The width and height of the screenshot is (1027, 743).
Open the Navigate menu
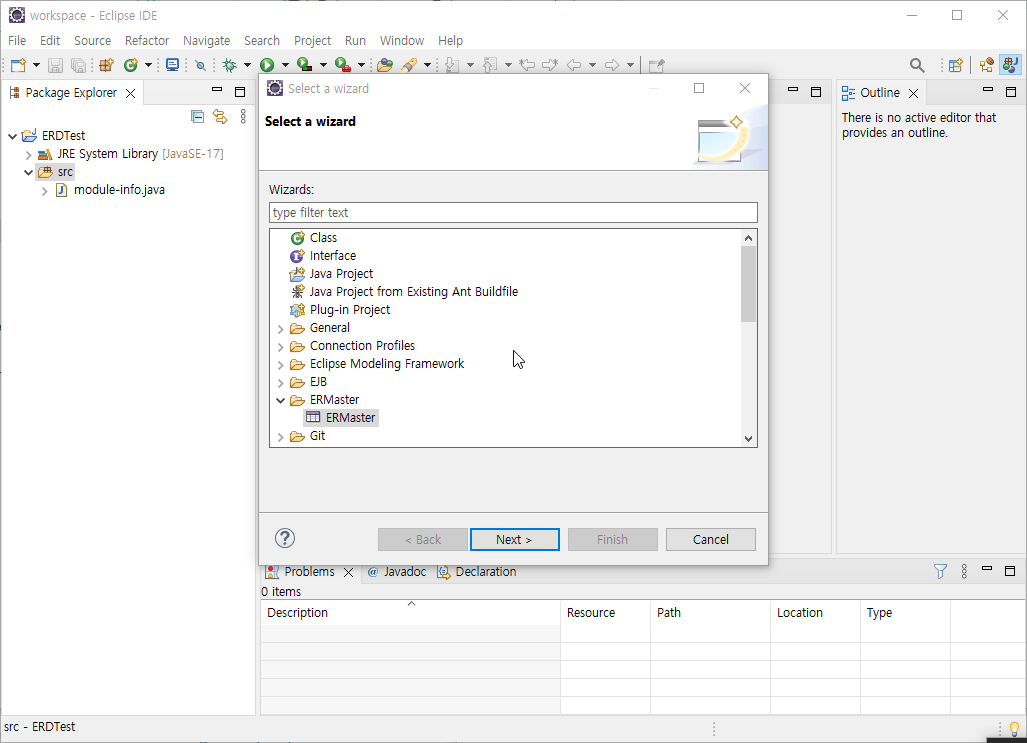click(x=206, y=41)
